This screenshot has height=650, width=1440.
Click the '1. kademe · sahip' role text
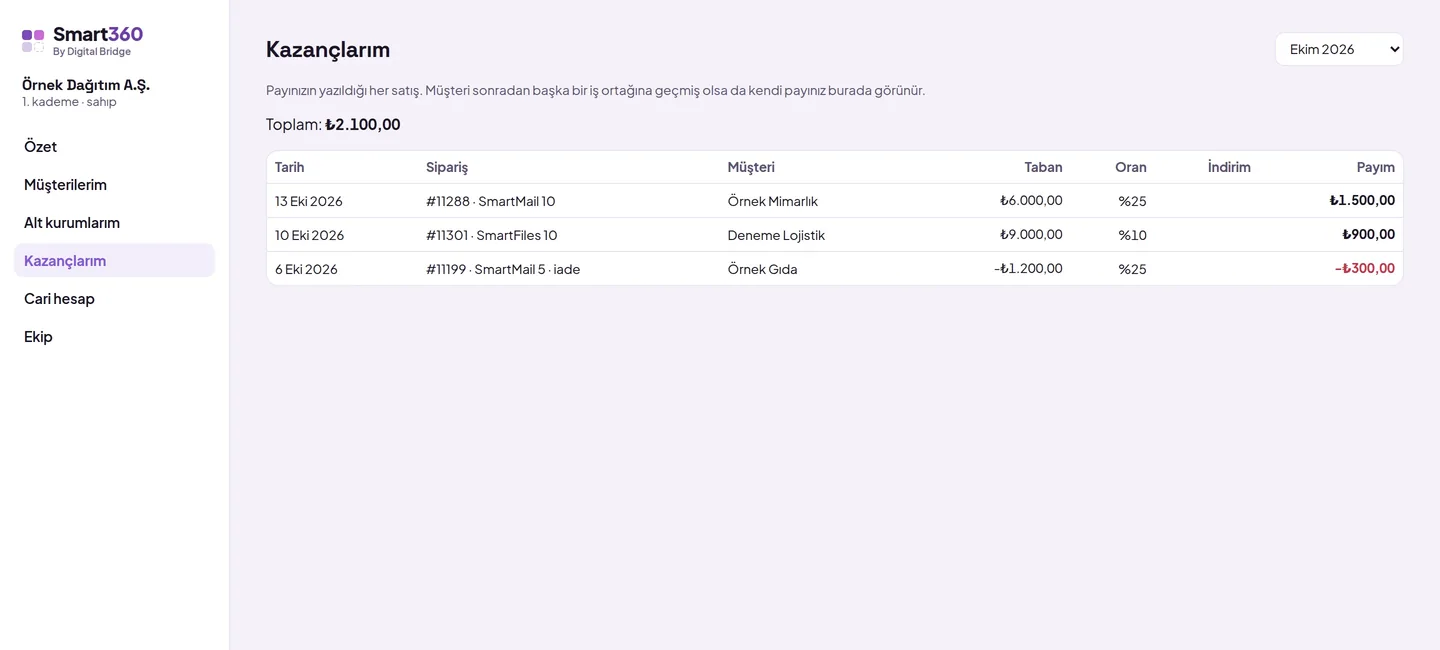coord(69,102)
